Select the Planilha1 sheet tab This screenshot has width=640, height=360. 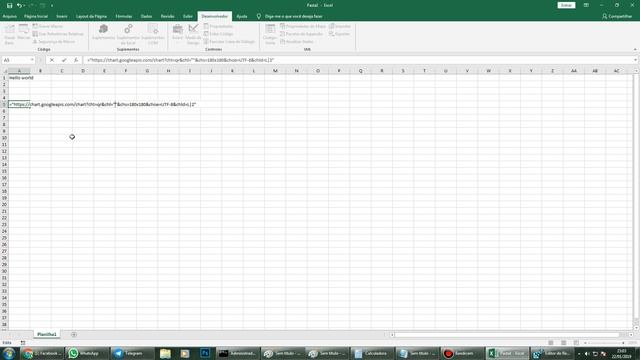click(x=47, y=334)
